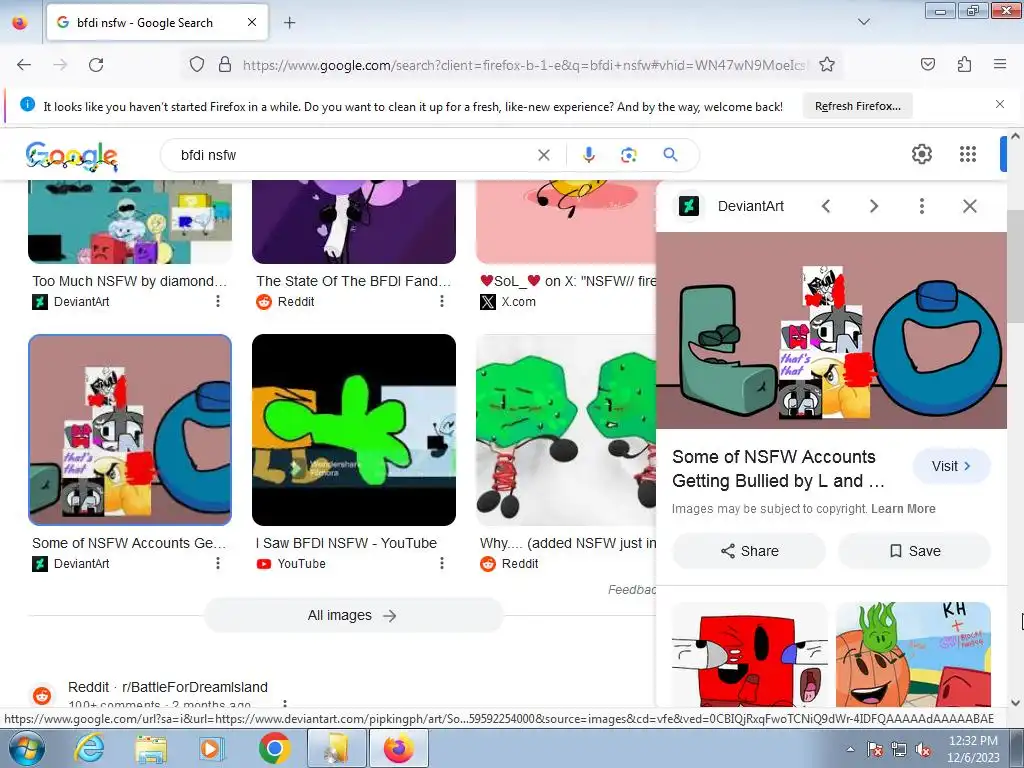The width and height of the screenshot is (1024, 768).
Task: Open the 'SoL_ on X' result caption
Action: (568, 281)
